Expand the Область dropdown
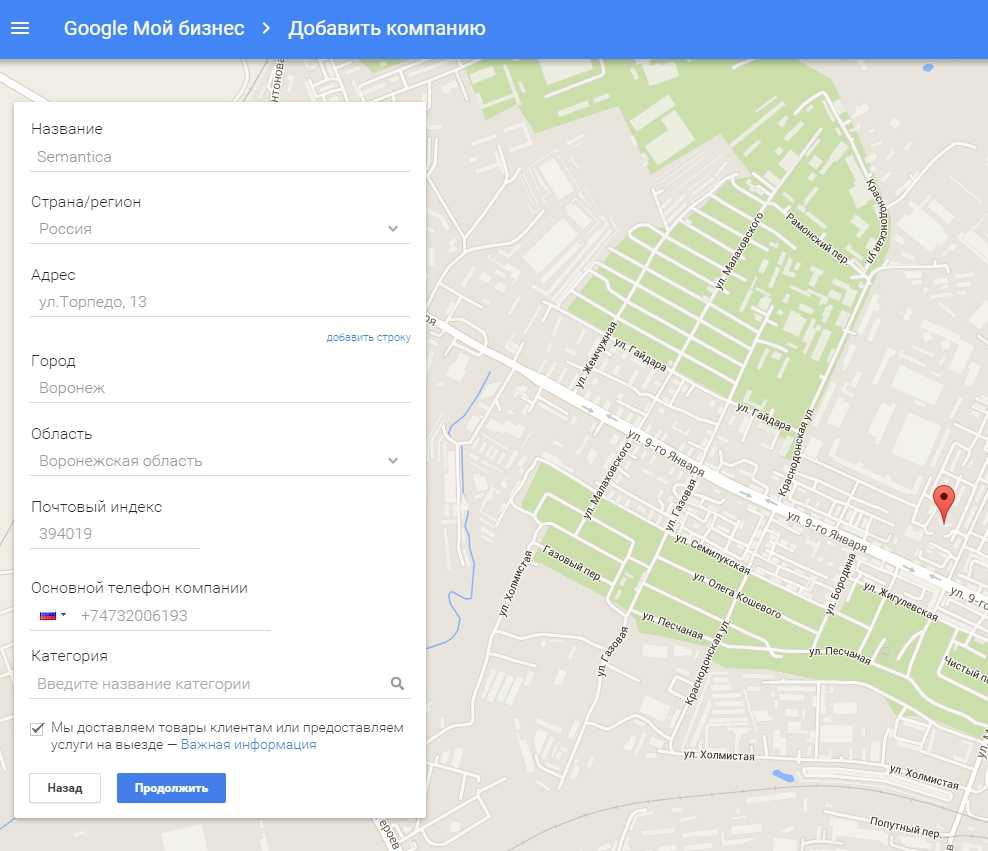The width and height of the screenshot is (988, 851). coord(392,461)
